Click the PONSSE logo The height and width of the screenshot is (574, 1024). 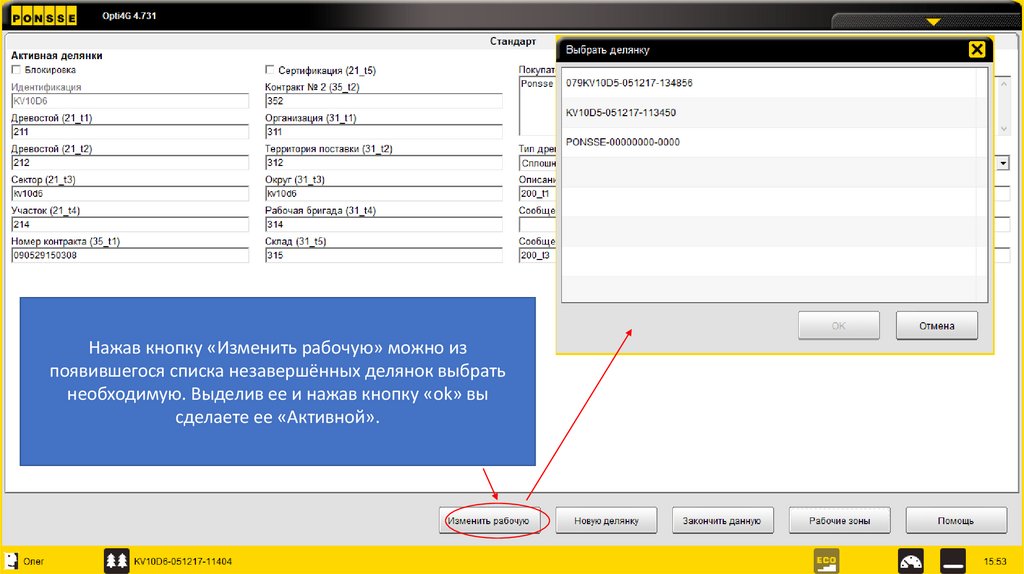(x=44, y=16)
